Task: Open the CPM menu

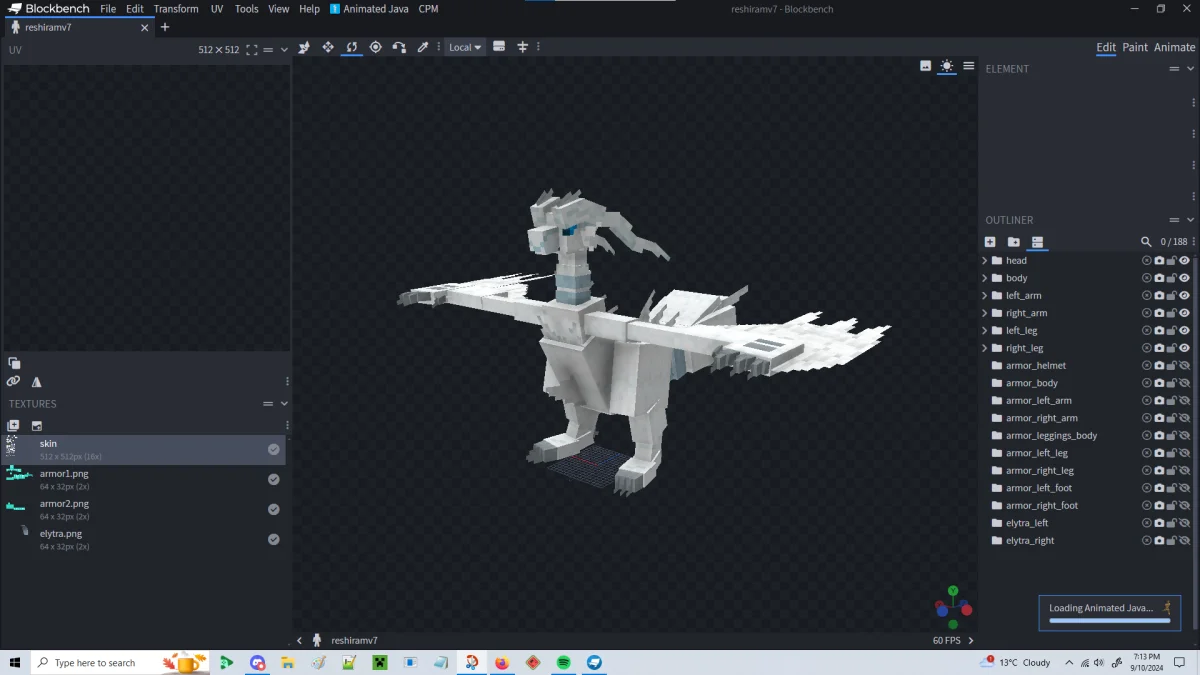Action: (428, 9)
